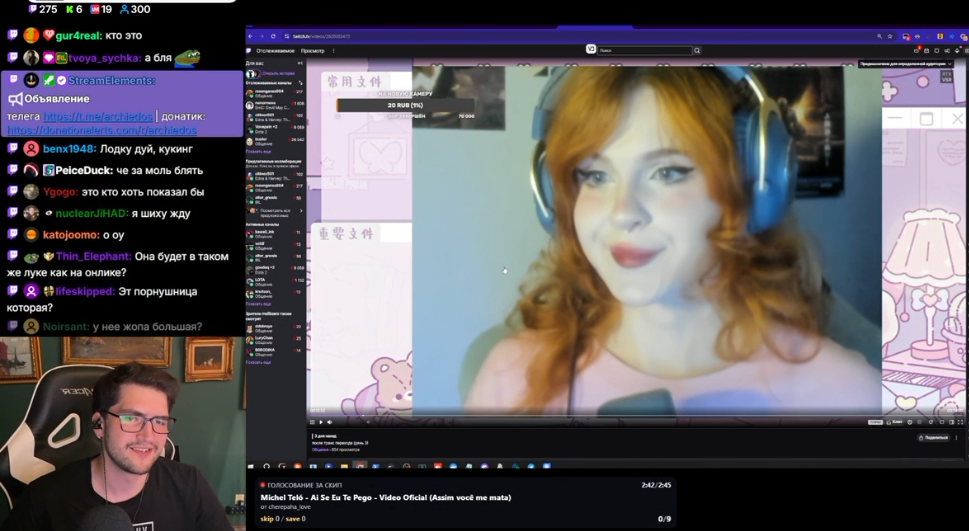Vote save on the current song
The height and width of the screenshot is (531, 969).
click(x=295, y=519)
